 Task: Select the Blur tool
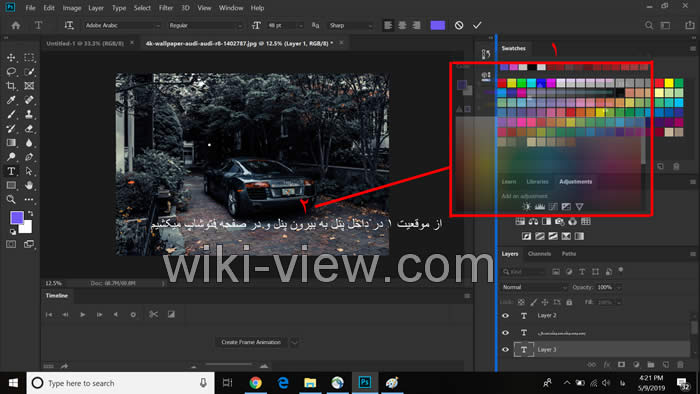click(29, 143)
